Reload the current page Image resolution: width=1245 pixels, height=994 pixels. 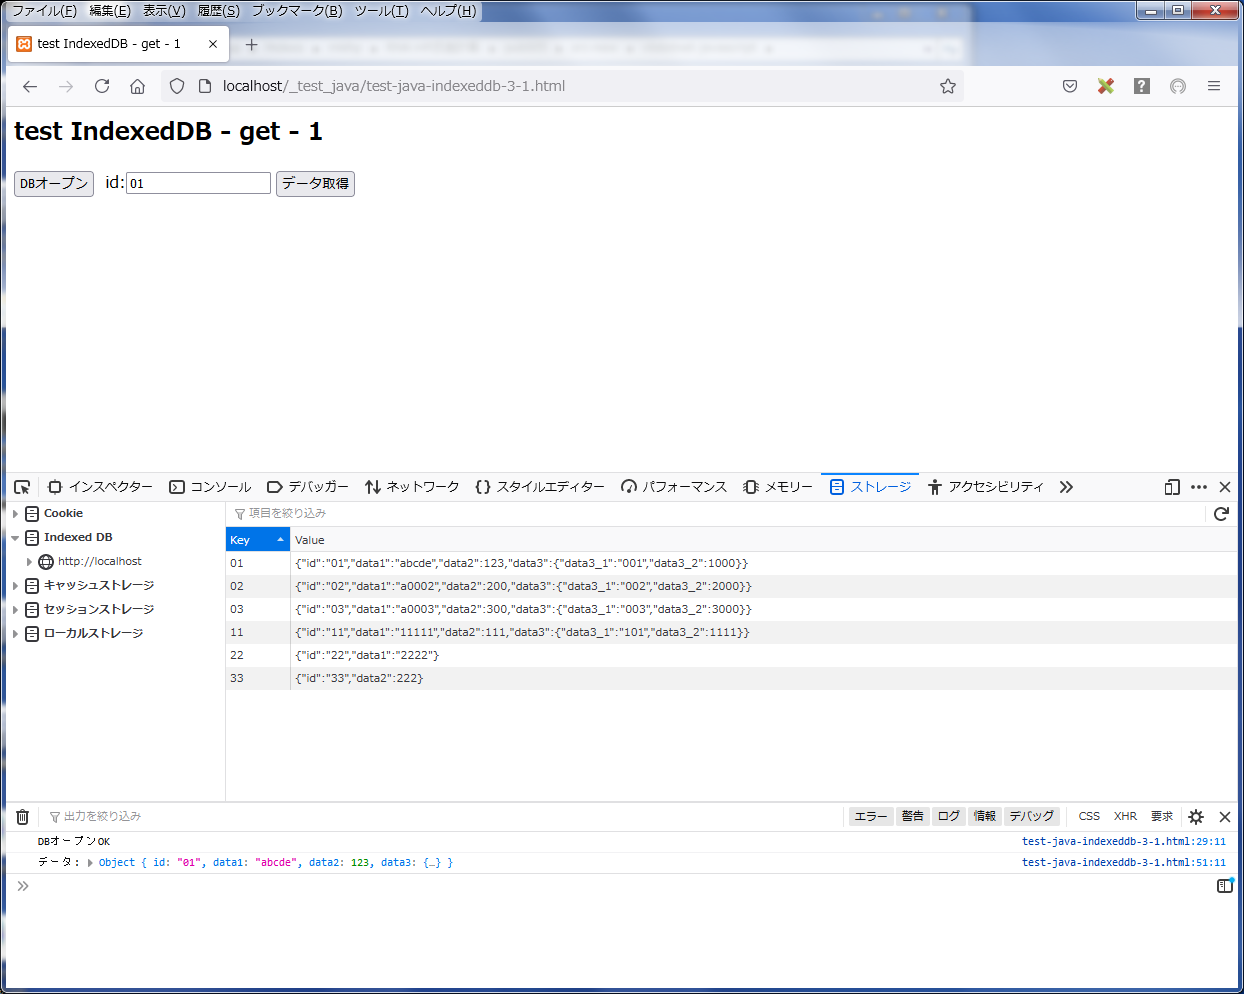pos(102,86)
